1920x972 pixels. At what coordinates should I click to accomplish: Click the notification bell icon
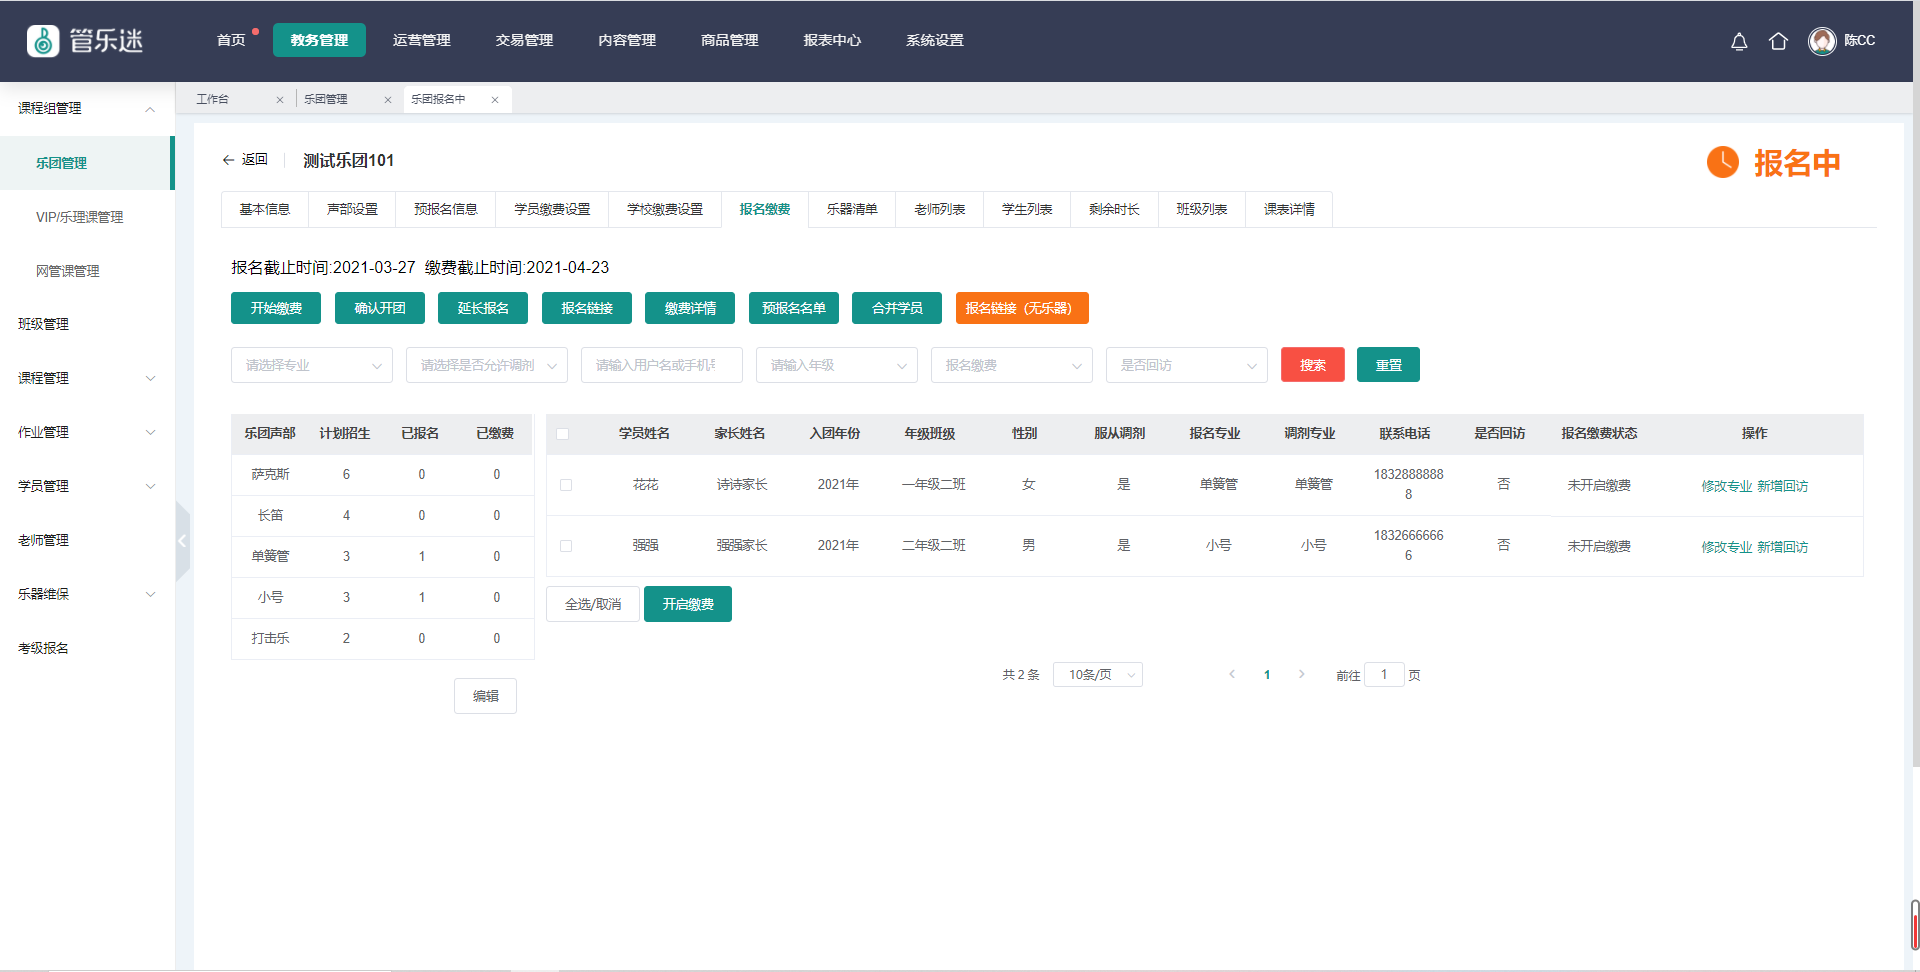click(x=1739, y=41)
